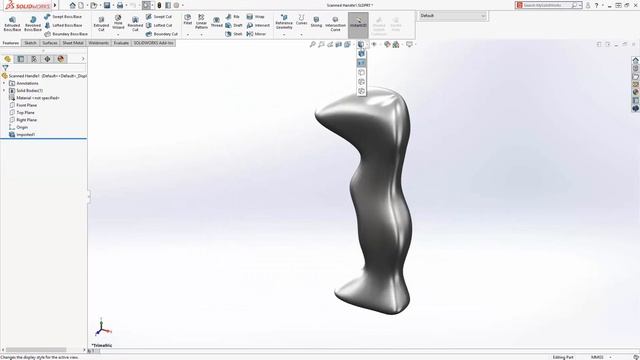Expand the Solid Bodies(1) folder
The height and width of the screenshot is (360, 640).
(x=4, y=91)
